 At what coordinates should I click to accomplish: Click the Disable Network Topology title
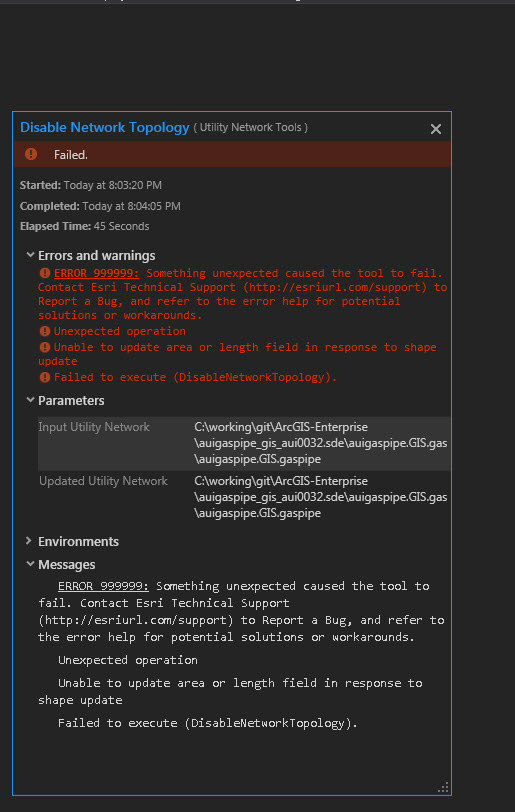pos(105,127)
